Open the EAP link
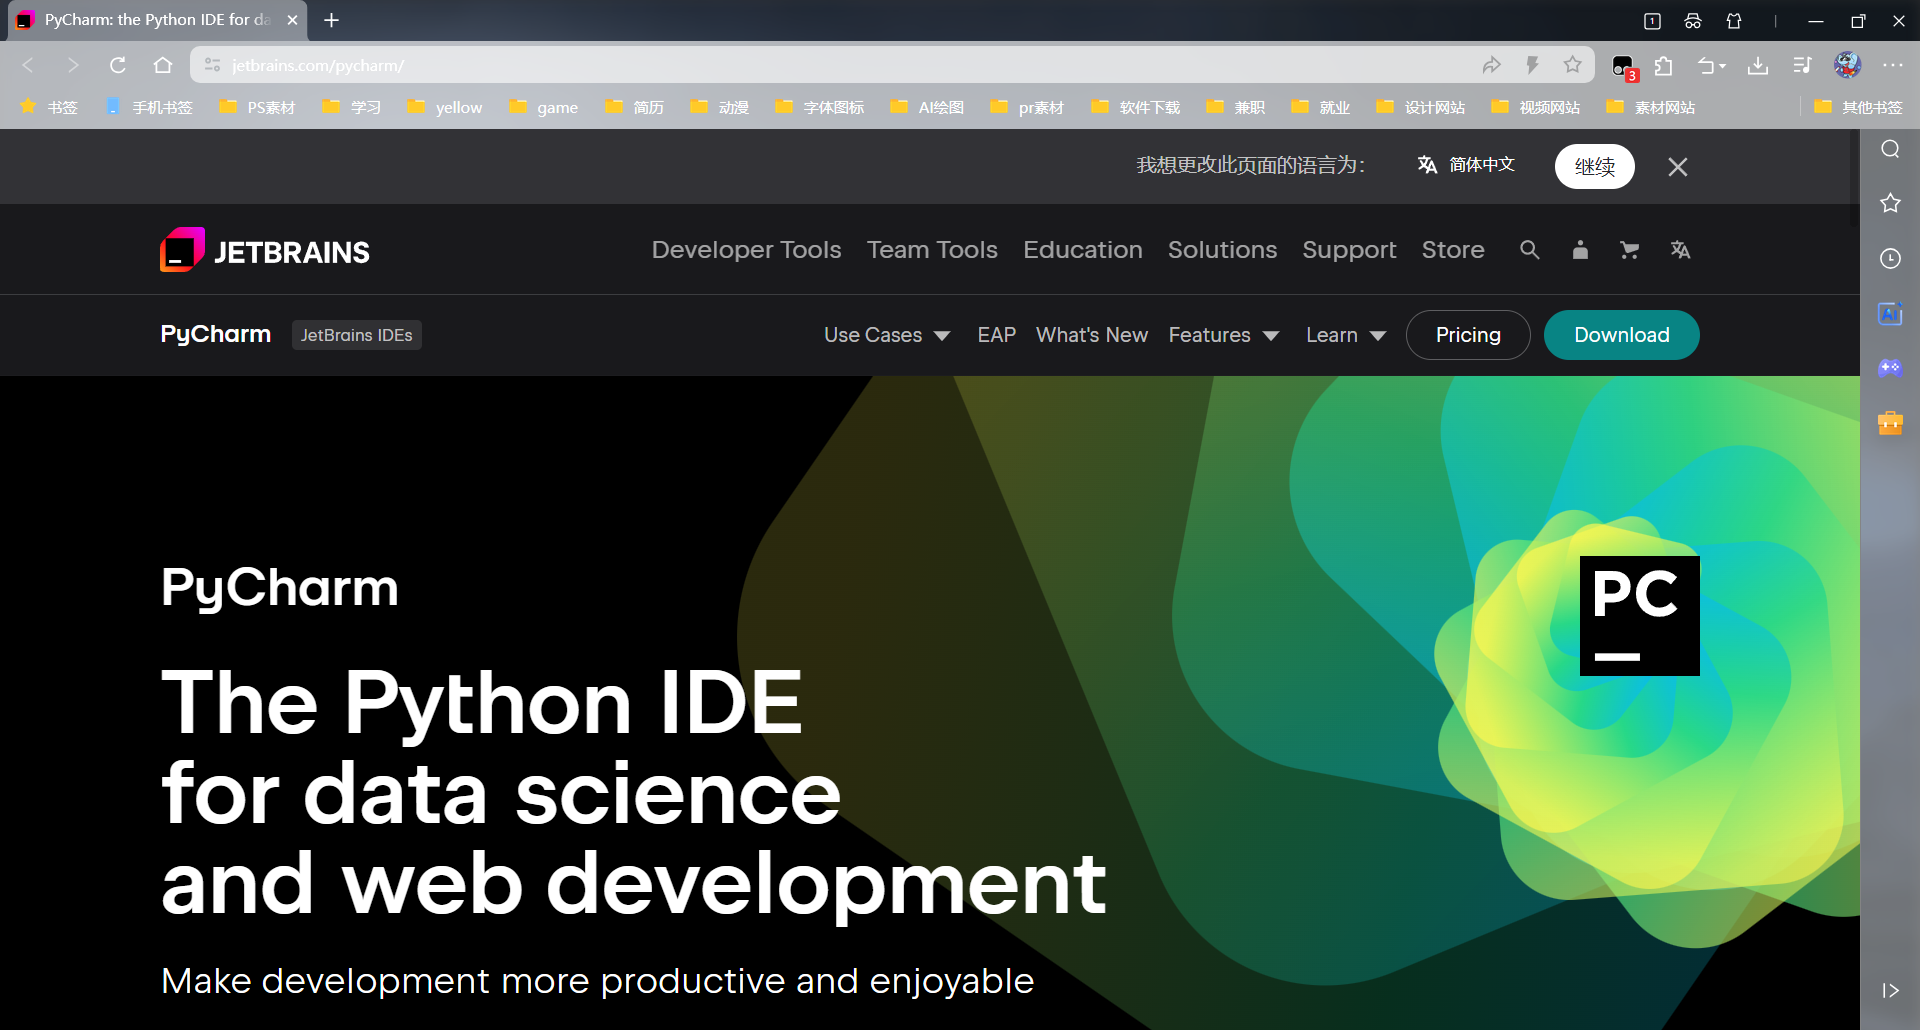This screenshot has height=1030, width=1920. pyautogui.click(x=997, y=335)
